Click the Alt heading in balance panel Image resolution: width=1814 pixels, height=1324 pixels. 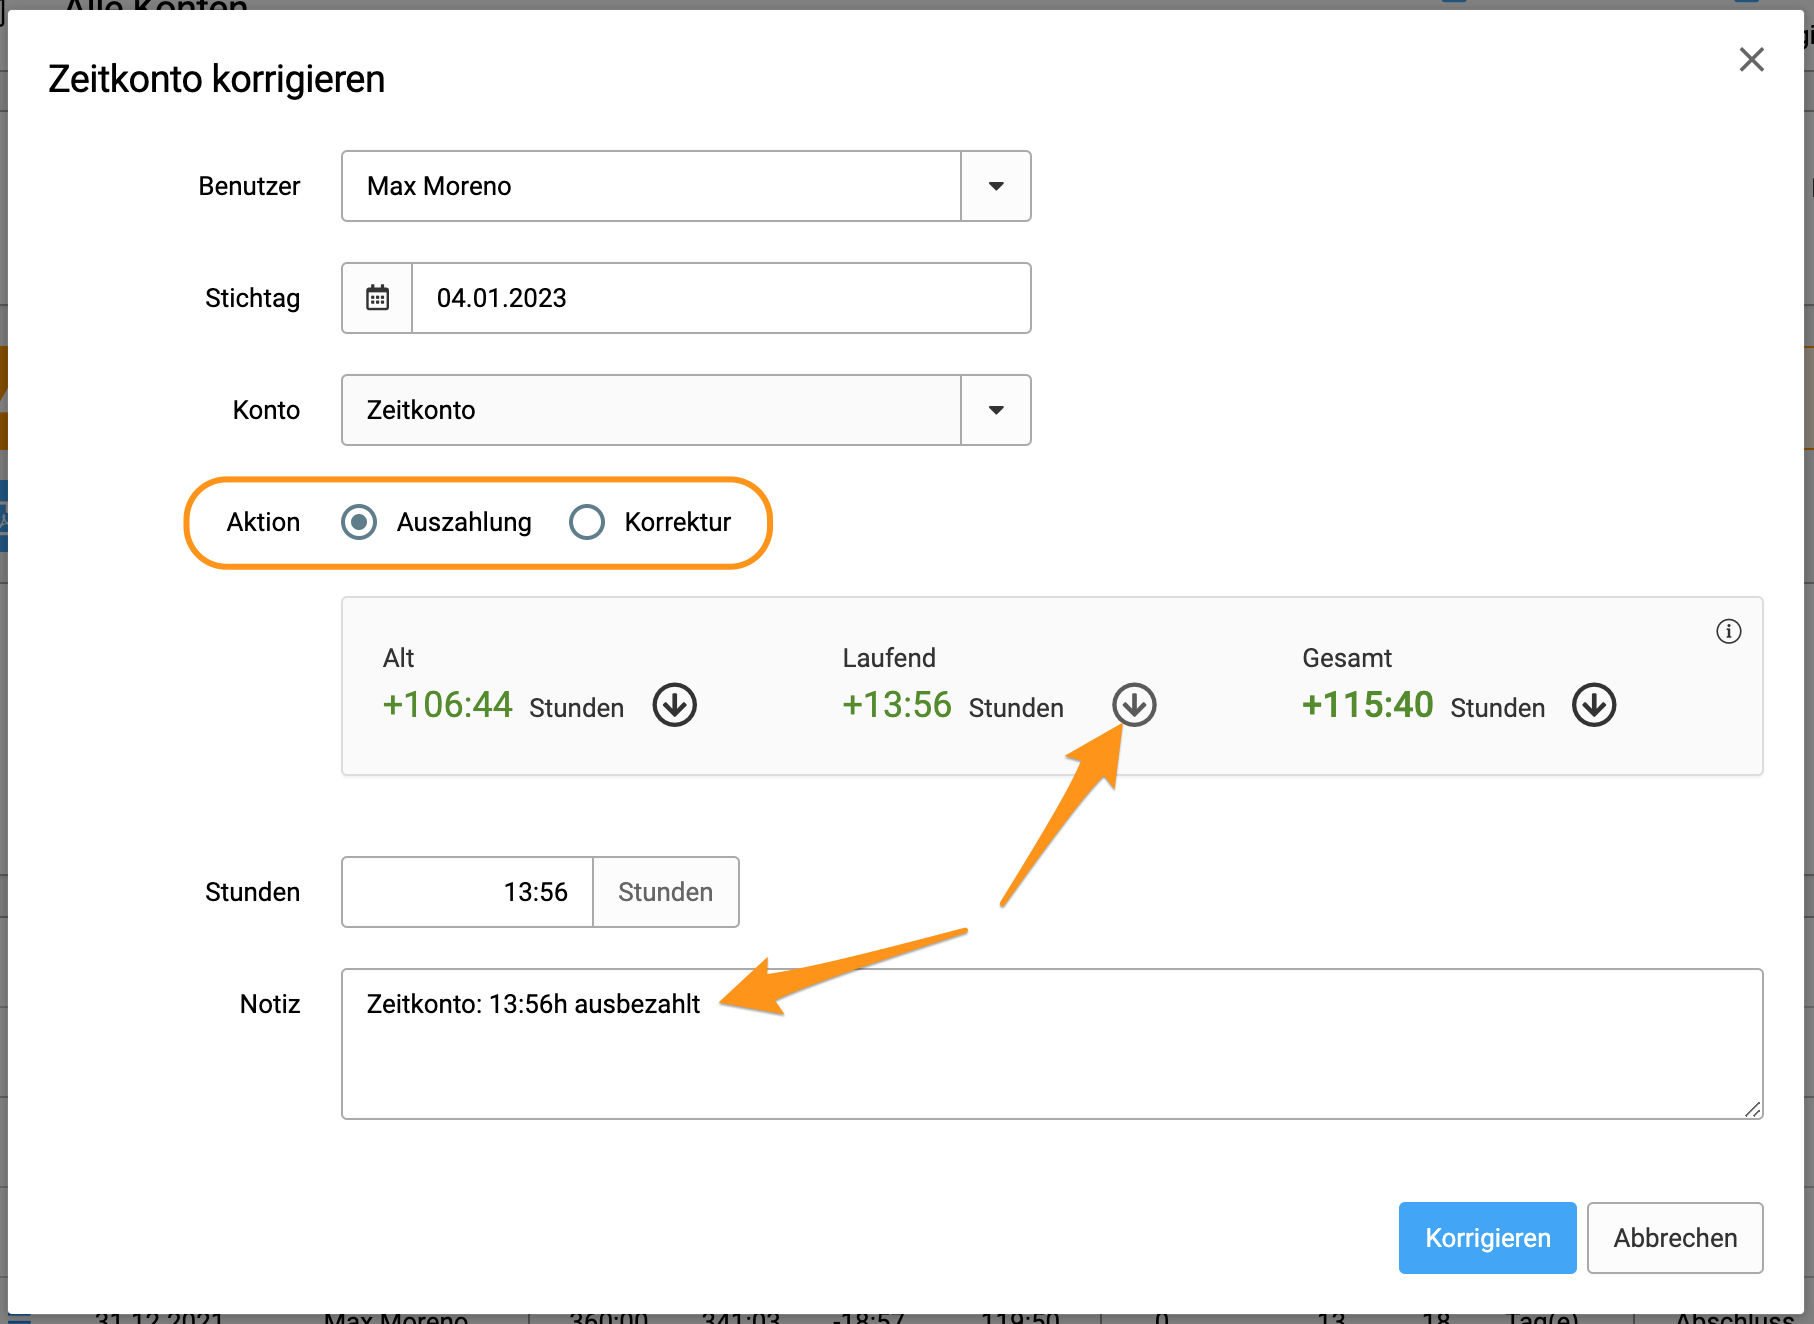click(398, 658)
